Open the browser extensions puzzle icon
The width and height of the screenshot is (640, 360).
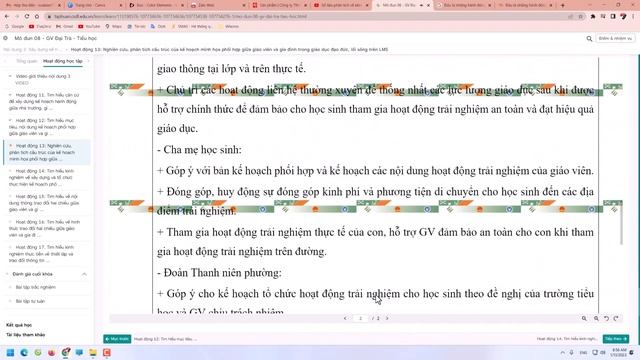[x=593, y=16]
